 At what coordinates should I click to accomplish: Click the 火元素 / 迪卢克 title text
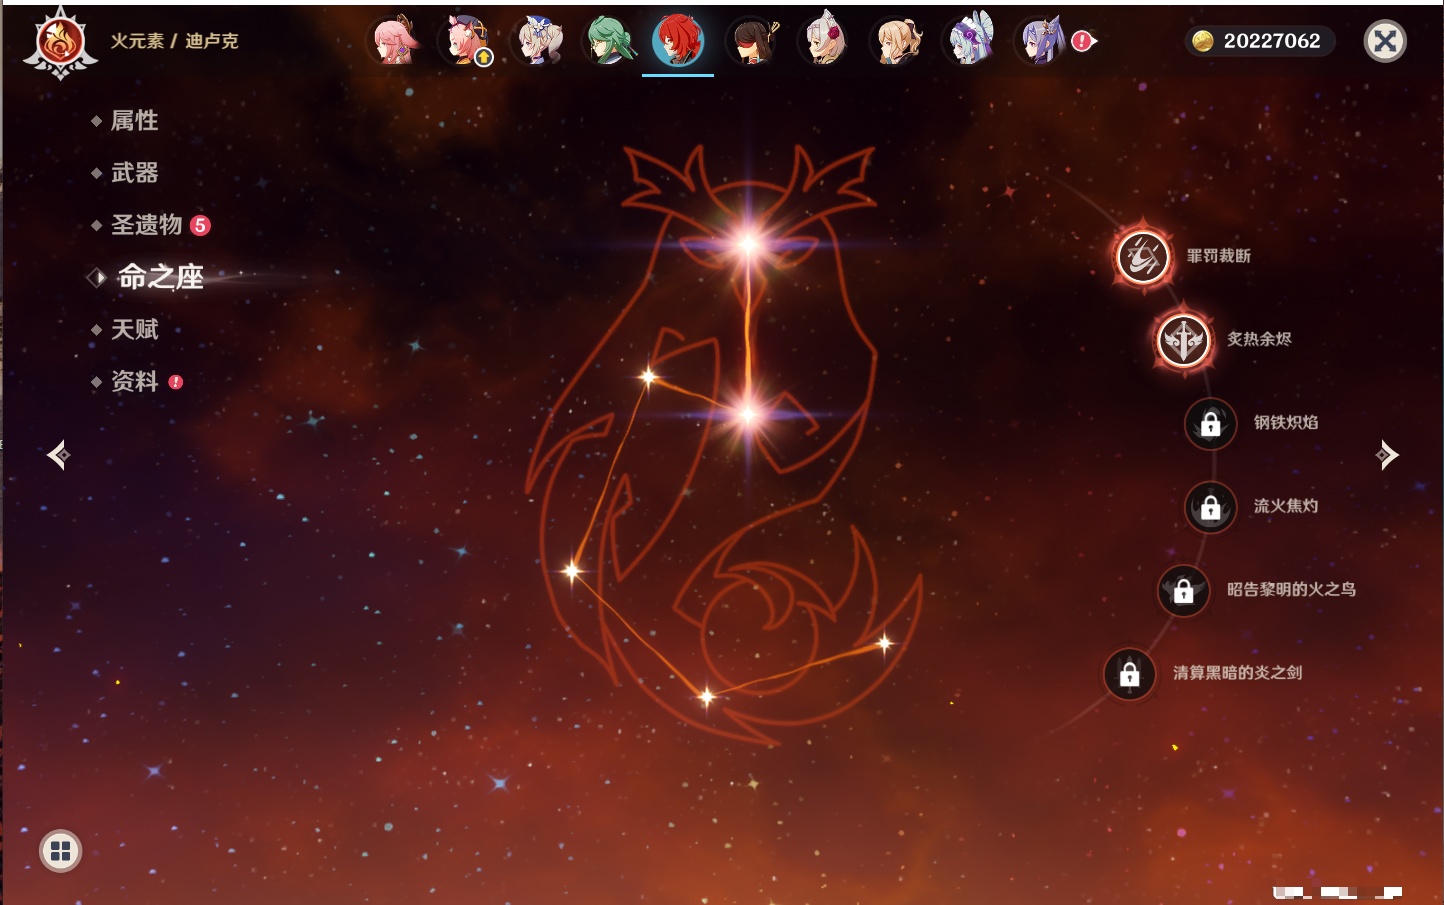174,41
